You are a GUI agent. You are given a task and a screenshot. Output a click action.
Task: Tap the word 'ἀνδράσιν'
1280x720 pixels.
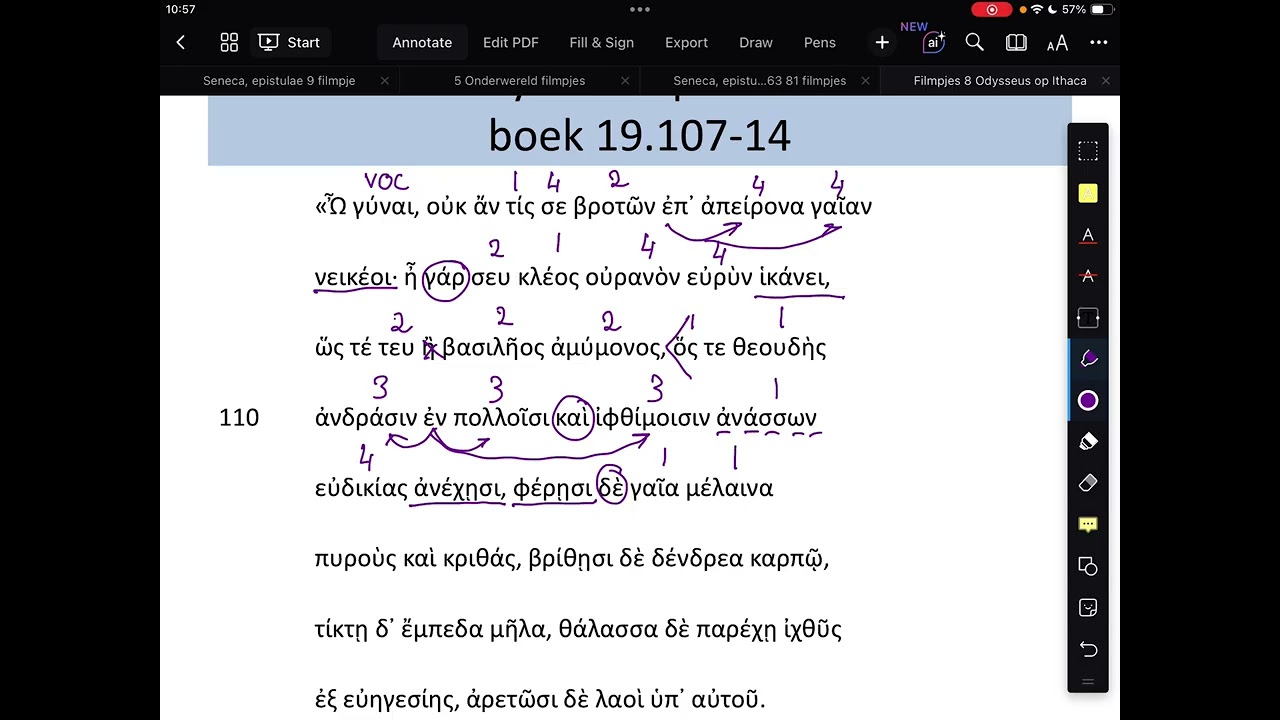tap(365, 418)
